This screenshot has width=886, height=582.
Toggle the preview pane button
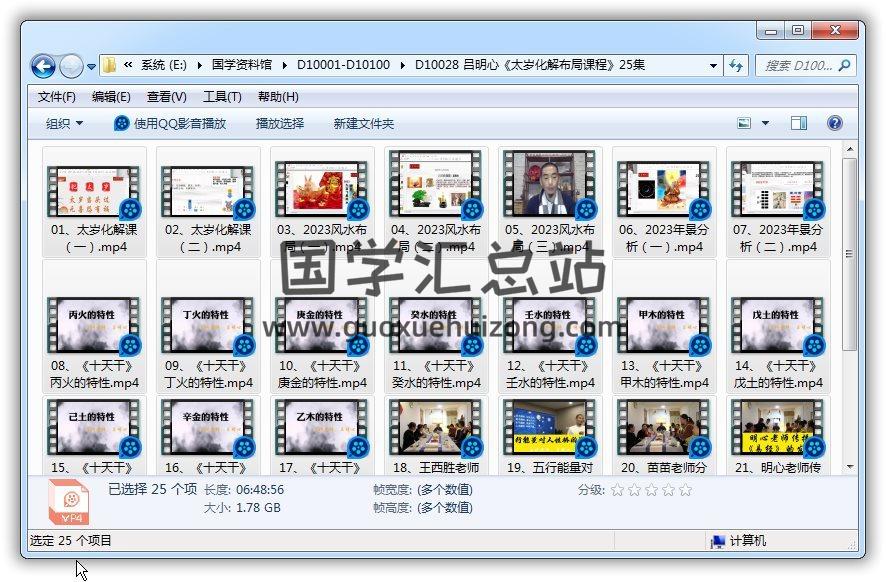tap(798, 123)
